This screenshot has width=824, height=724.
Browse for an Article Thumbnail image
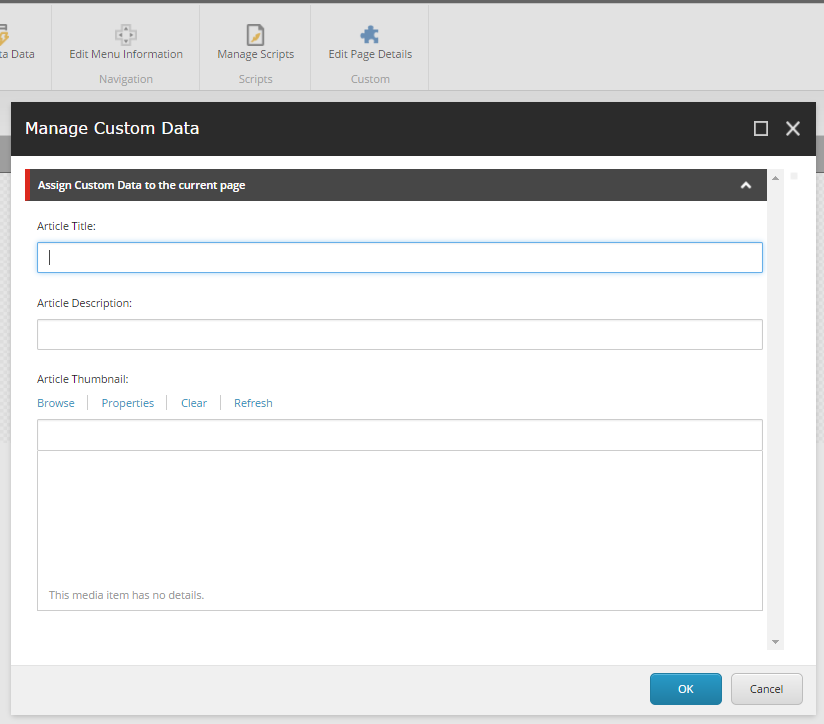click(x=56, y=403)
